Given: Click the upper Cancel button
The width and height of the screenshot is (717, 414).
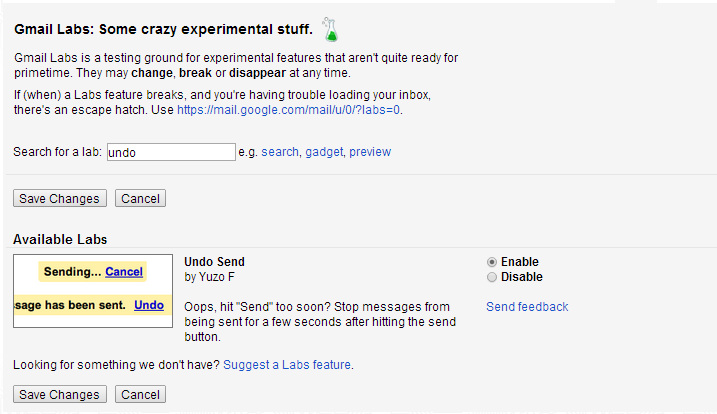Looking at the screenshot, I should (x=140, y=199).
